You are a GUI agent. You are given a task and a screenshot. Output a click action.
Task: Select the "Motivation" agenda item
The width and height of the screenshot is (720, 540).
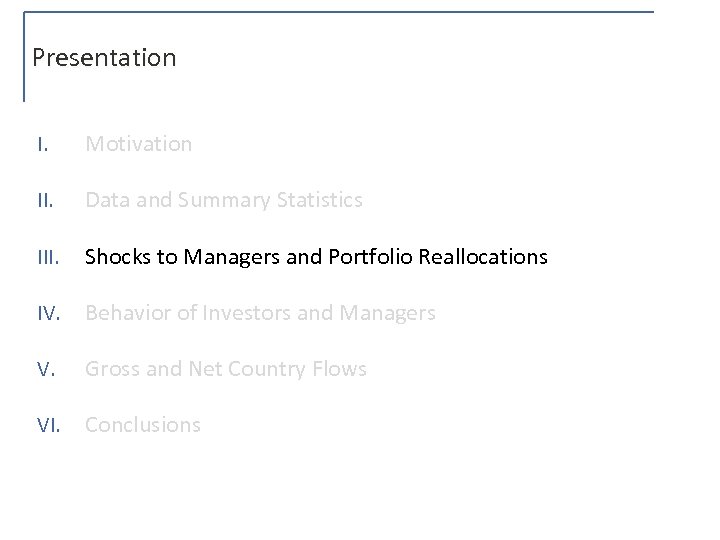138,144
